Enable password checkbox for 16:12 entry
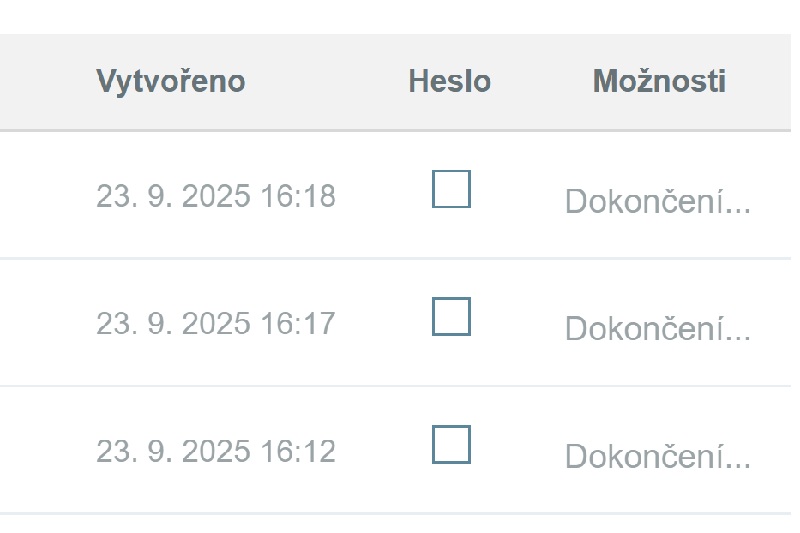 pos(451,444)
